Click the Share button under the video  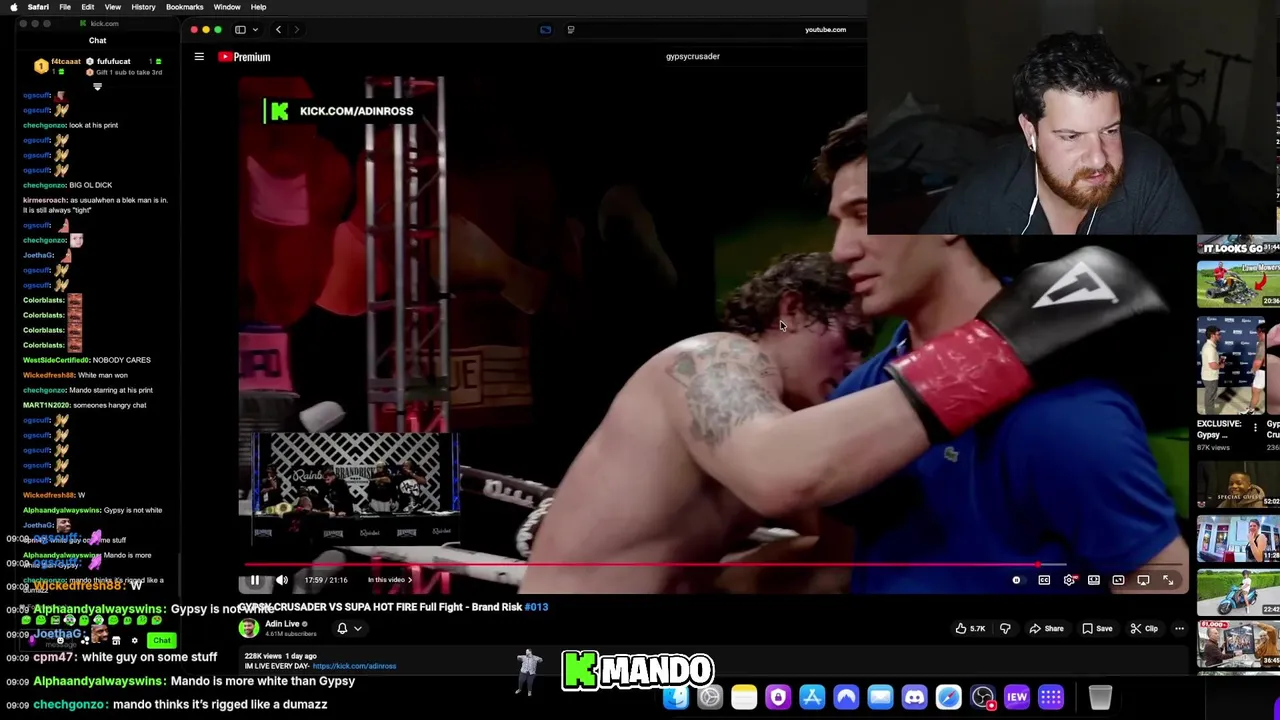(x=1046, y=629)
